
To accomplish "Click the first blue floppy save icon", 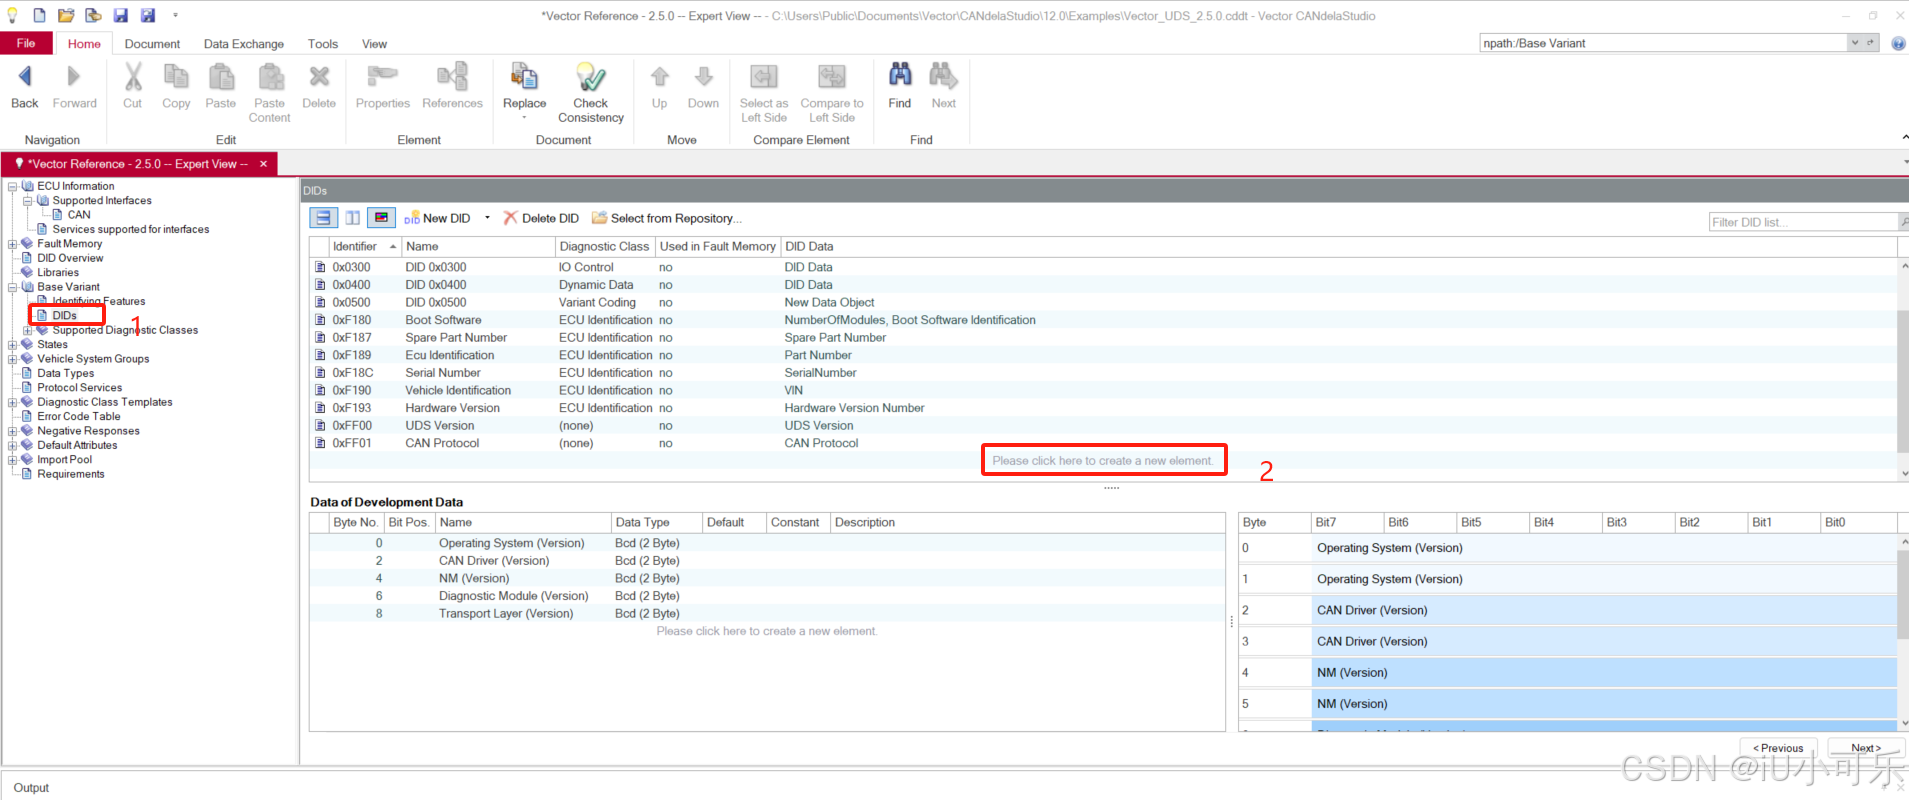I will click(120, 15).
